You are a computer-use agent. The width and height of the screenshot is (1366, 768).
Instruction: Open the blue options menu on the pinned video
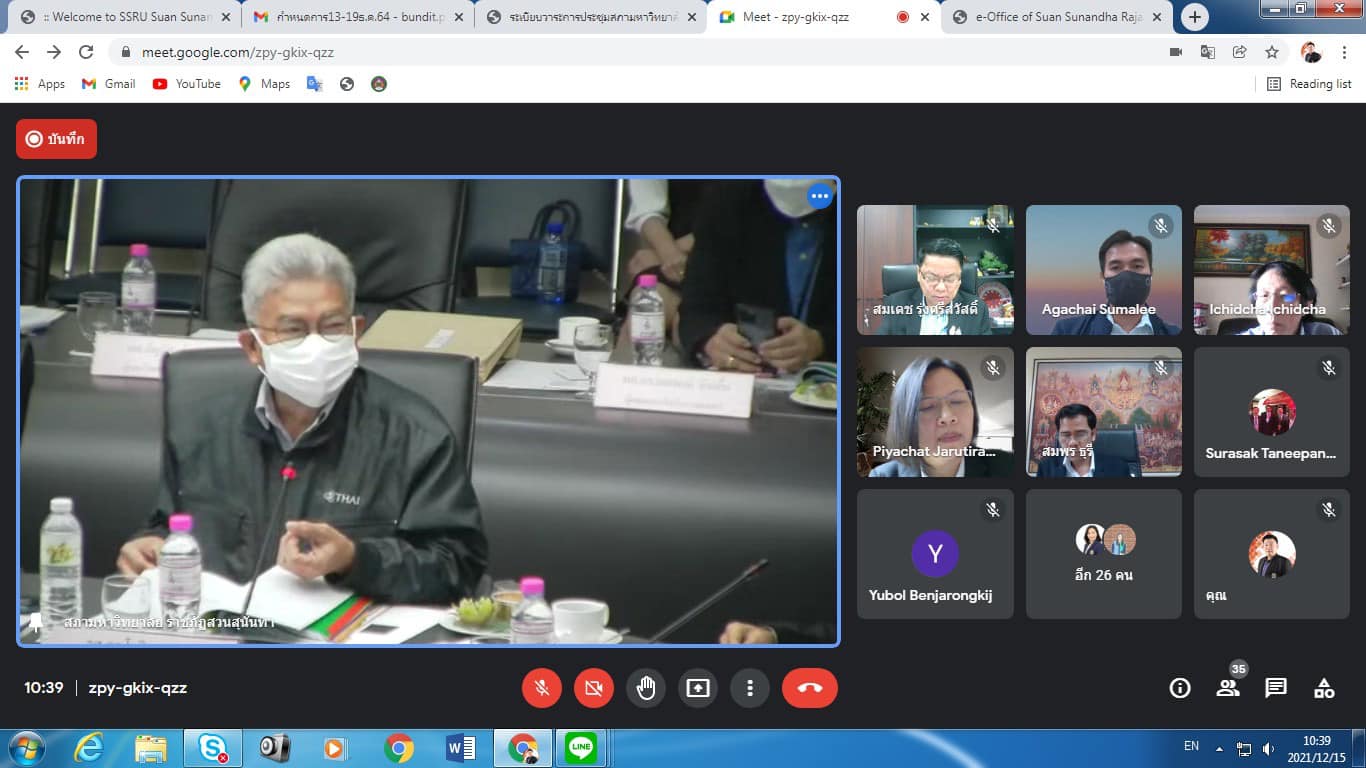pyautogui.click(x=820, y=196)
